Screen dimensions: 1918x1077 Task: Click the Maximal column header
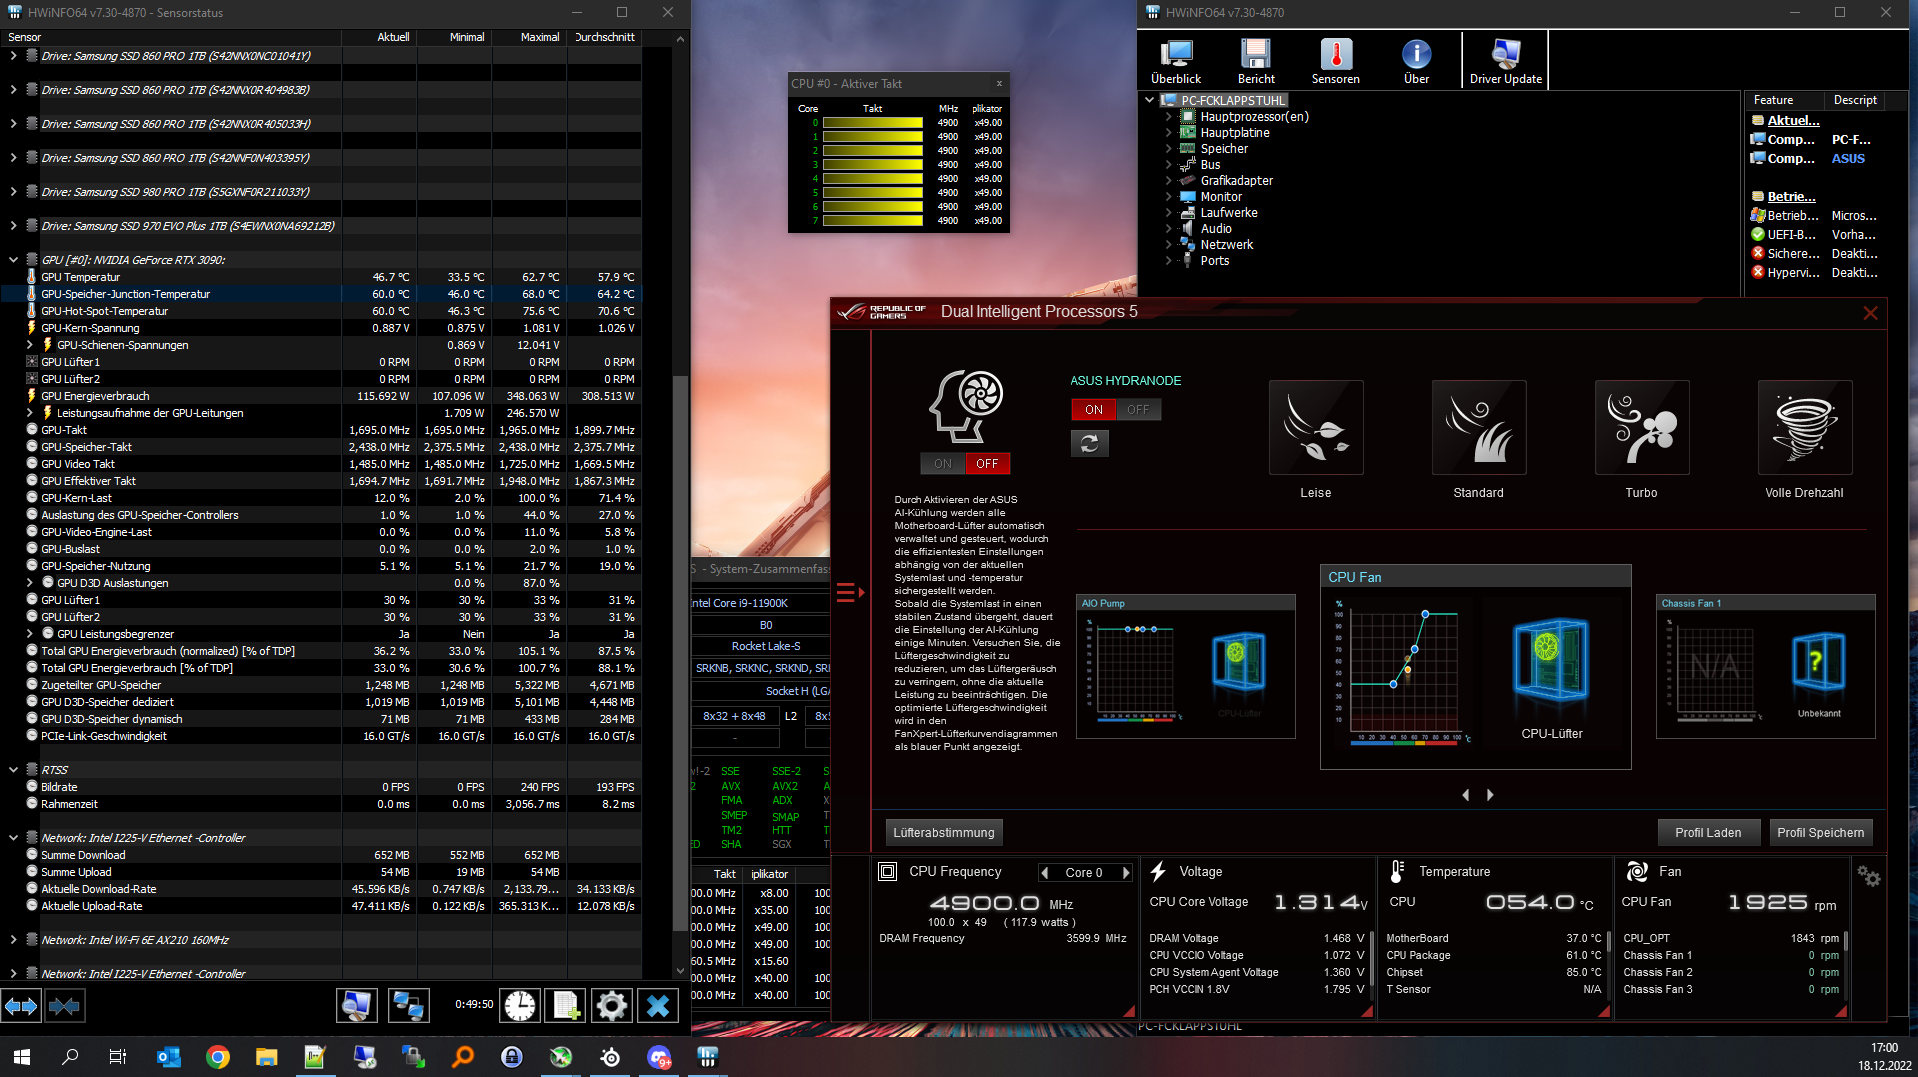(x=530, y=37)
